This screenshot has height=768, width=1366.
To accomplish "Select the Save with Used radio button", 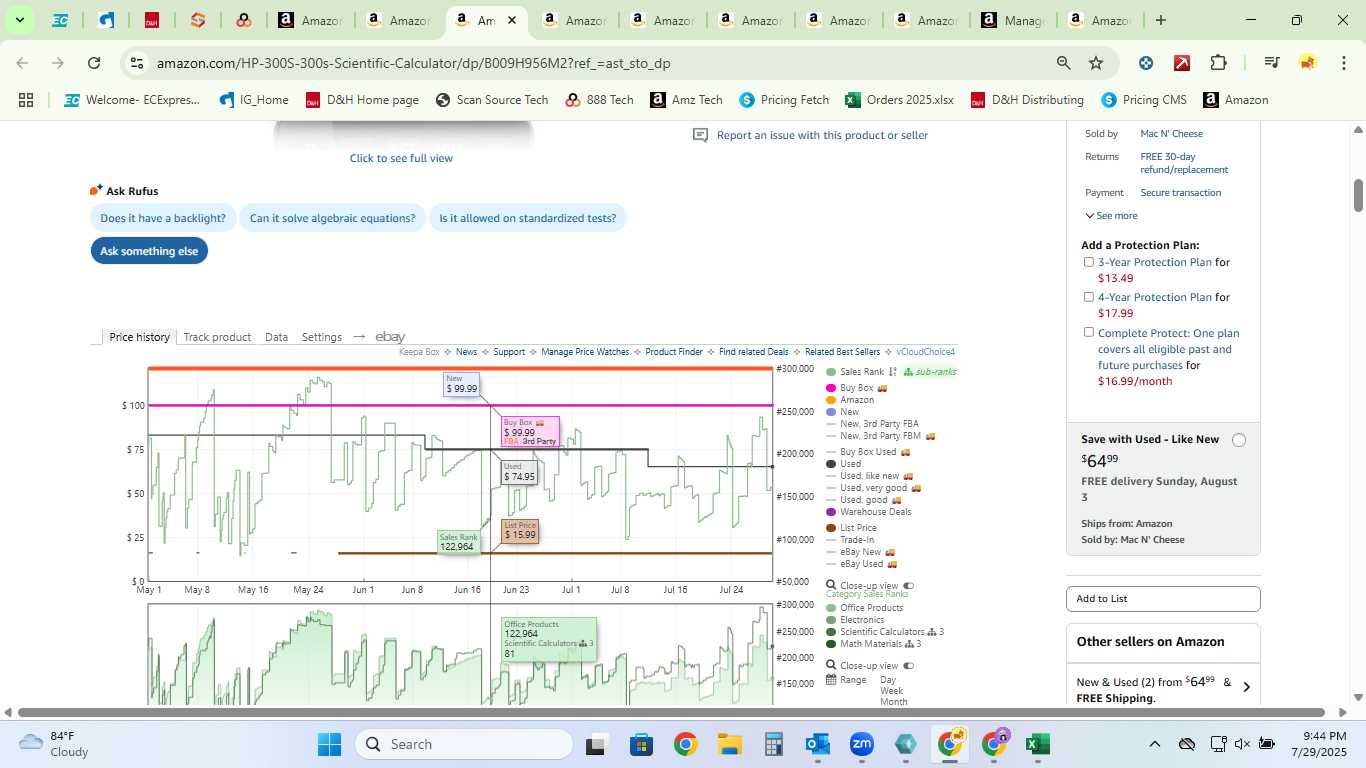I will [x=1239, y=440].
